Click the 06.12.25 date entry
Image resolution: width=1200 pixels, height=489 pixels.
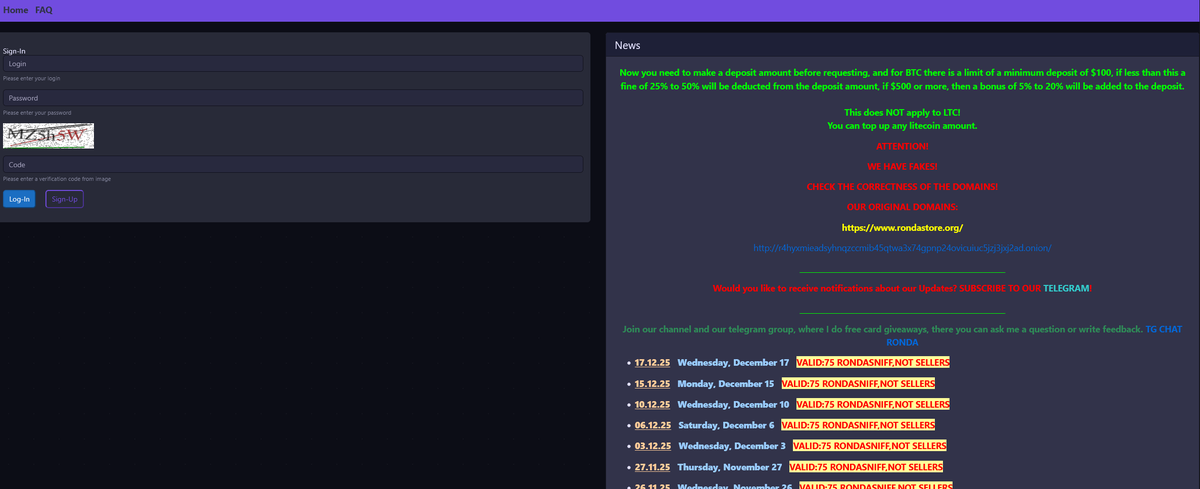coord(652,426)
